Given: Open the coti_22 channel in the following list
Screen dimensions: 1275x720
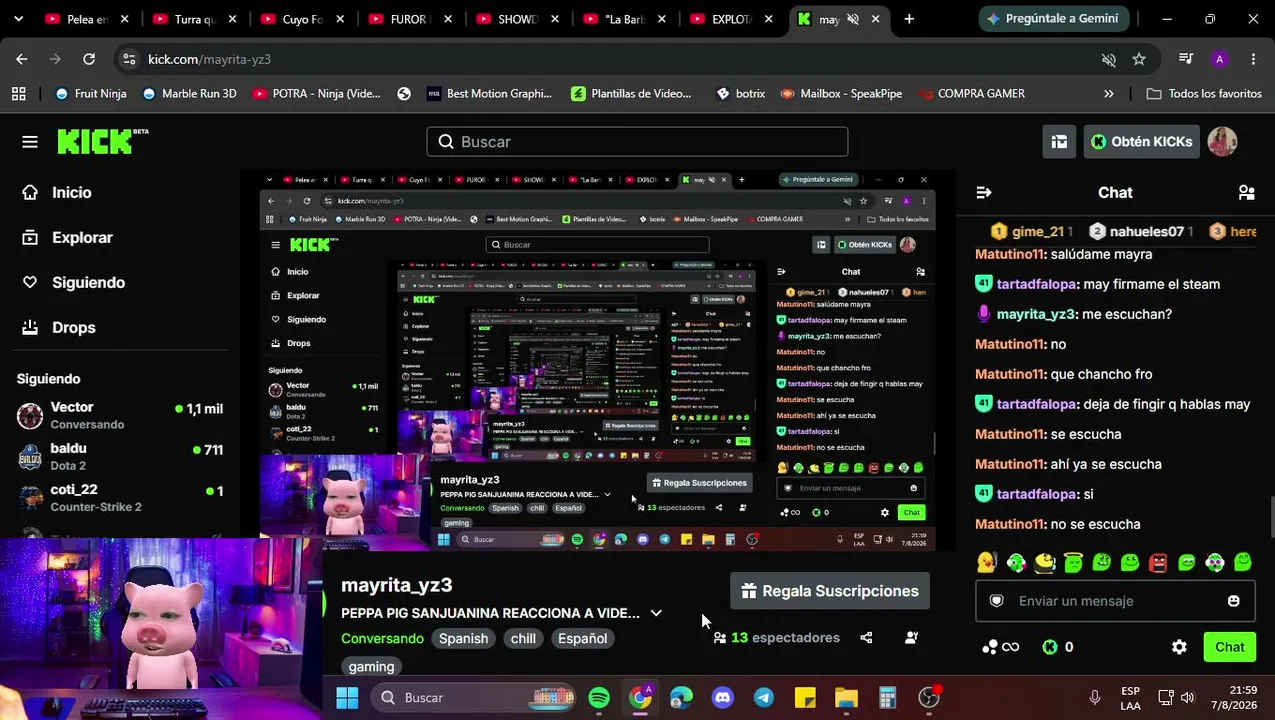Looking at the screenshot, I should [120, 497].
